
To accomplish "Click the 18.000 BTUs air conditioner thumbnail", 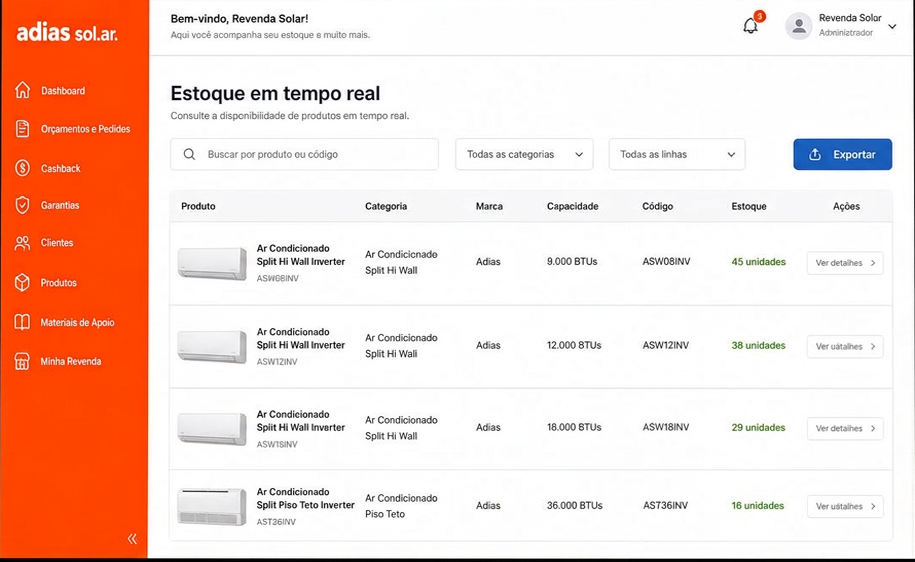I will tap(212, 428).
